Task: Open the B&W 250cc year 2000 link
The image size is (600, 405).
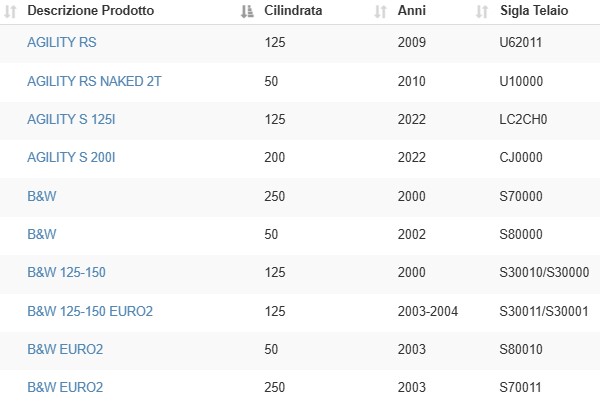Action: (42, 196)
